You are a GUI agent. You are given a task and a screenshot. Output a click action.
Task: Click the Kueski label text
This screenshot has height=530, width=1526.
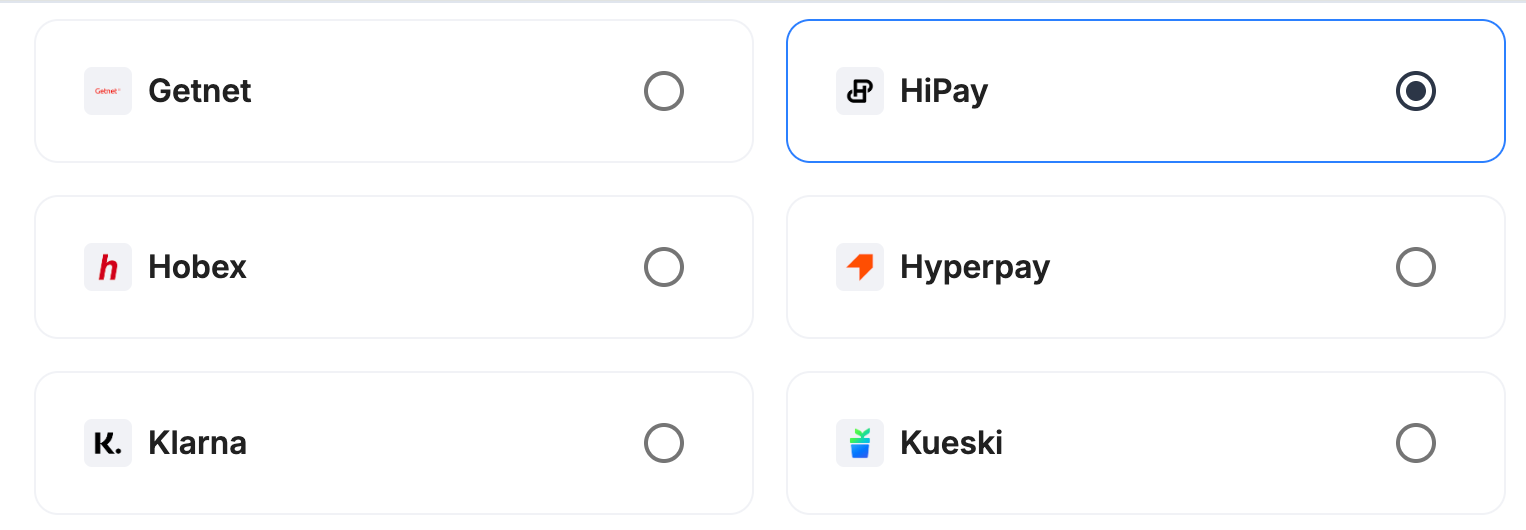point(952,443)
